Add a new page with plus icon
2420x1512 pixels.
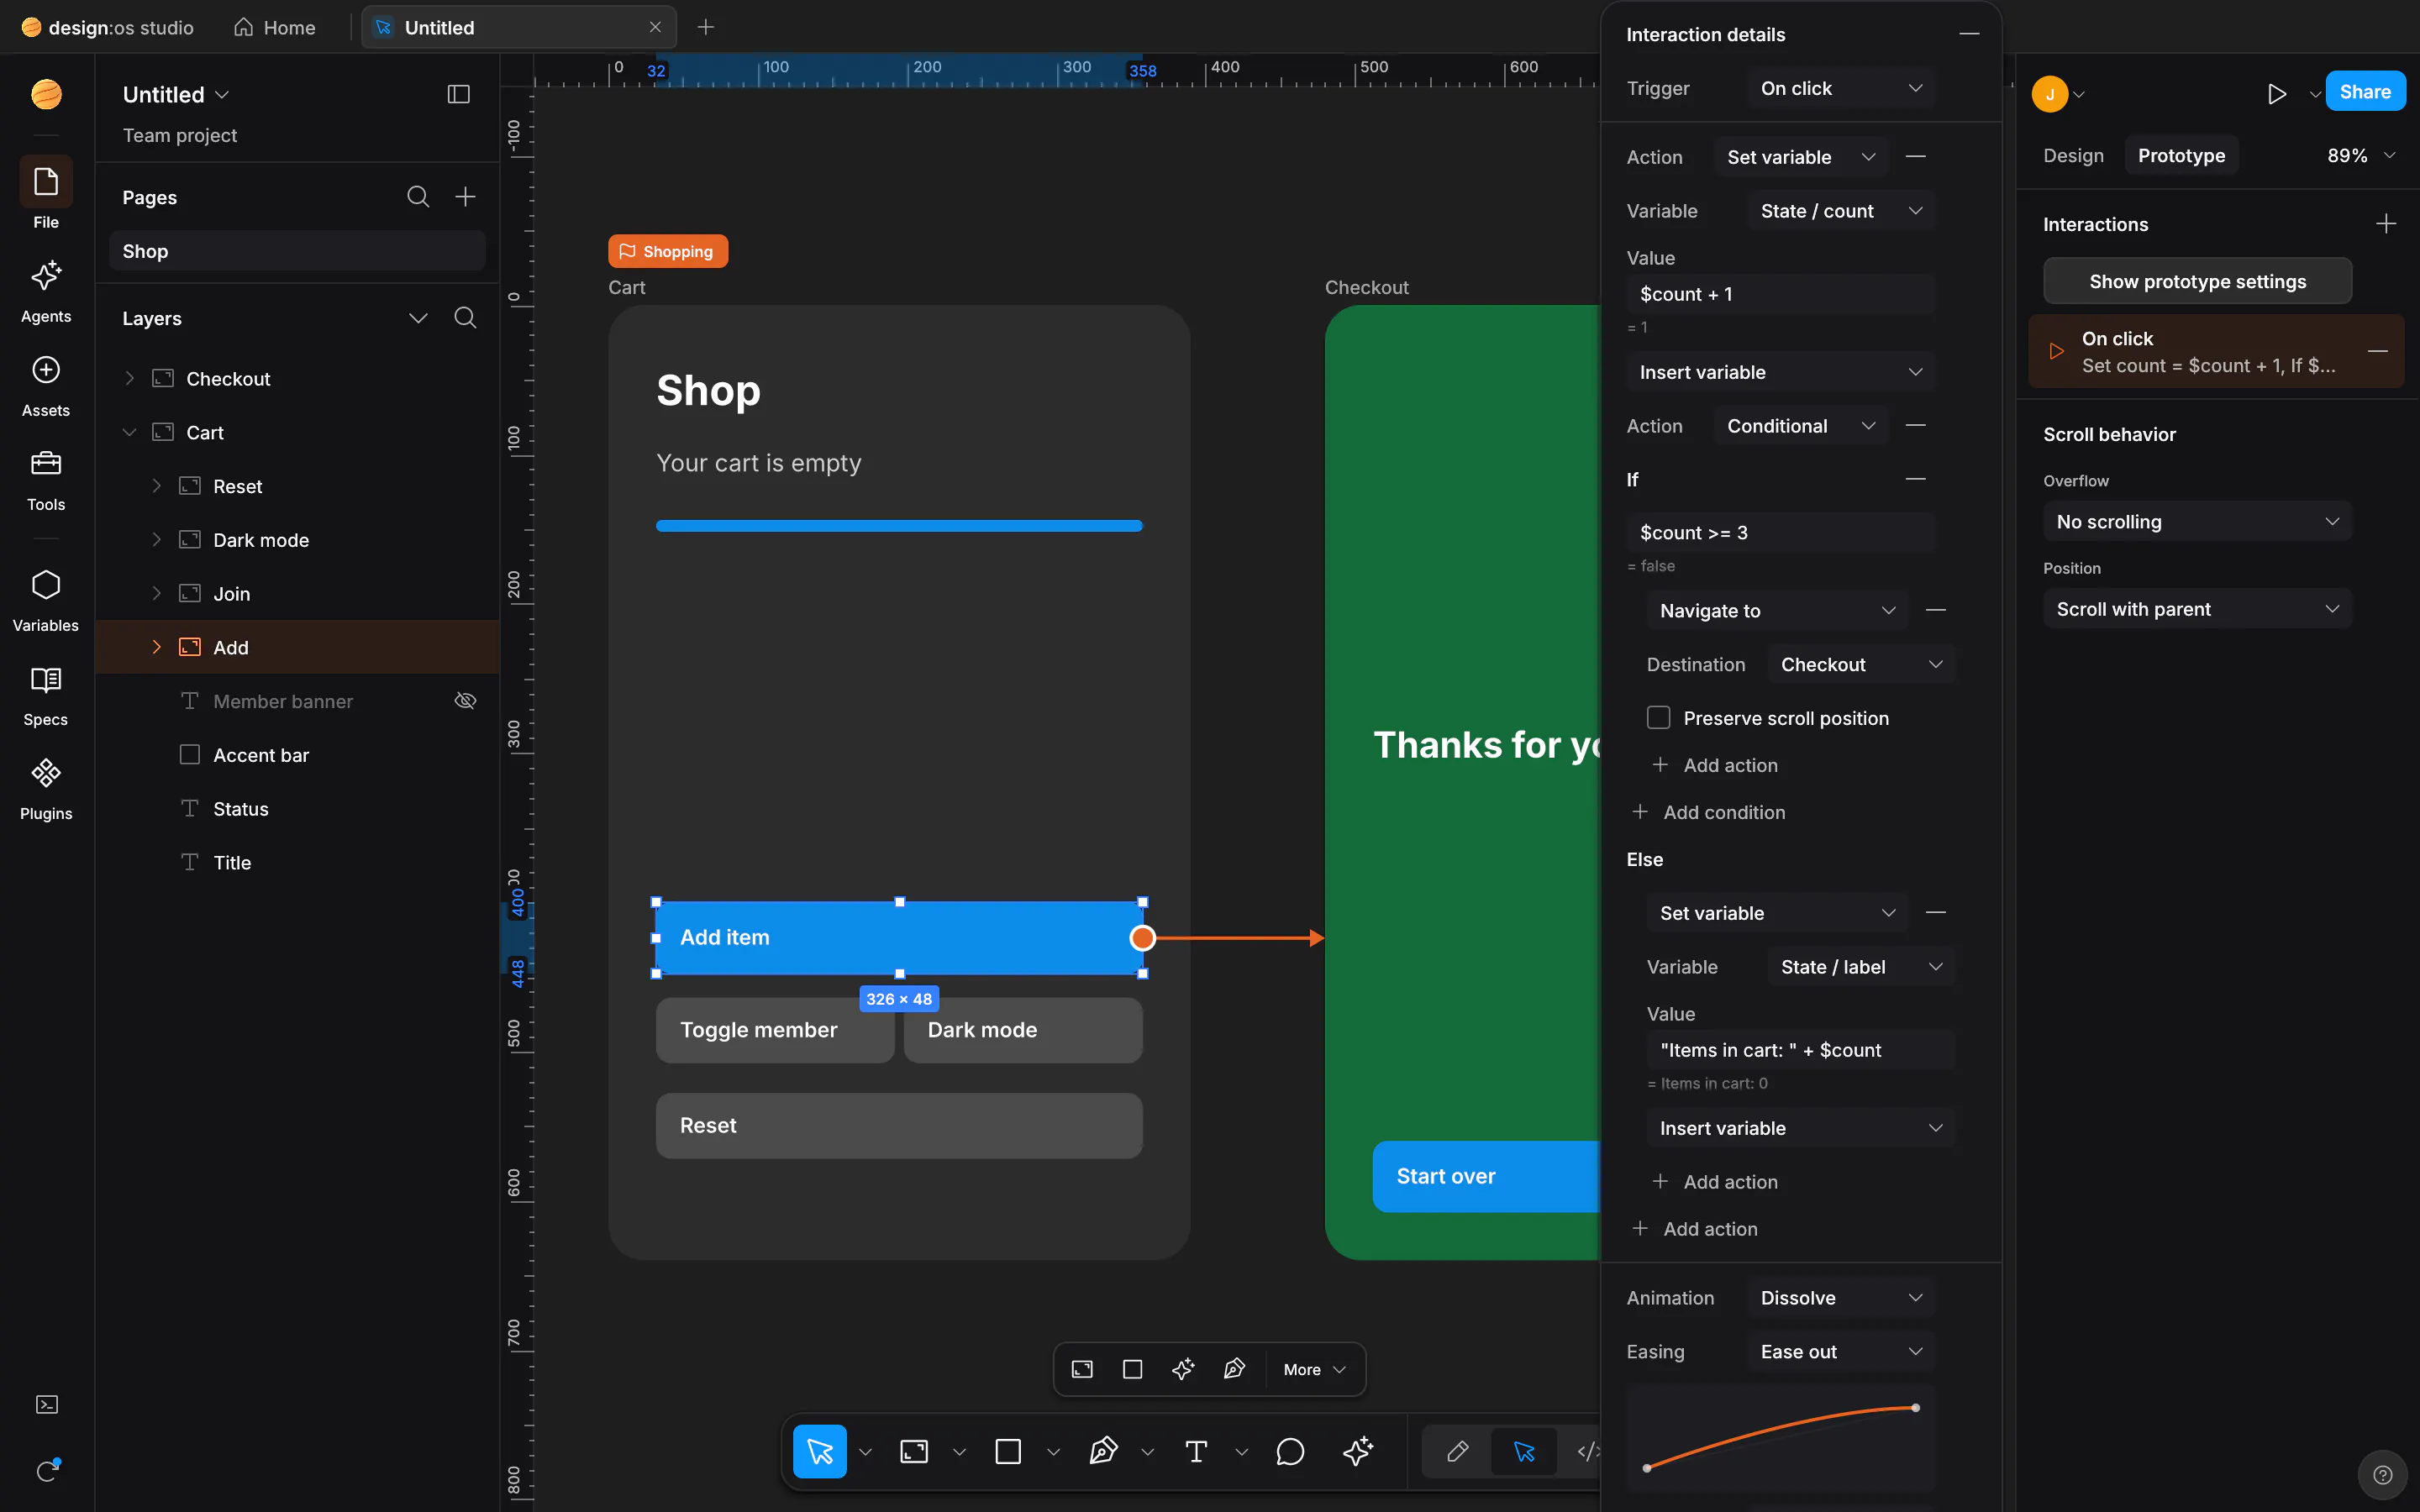465,197
